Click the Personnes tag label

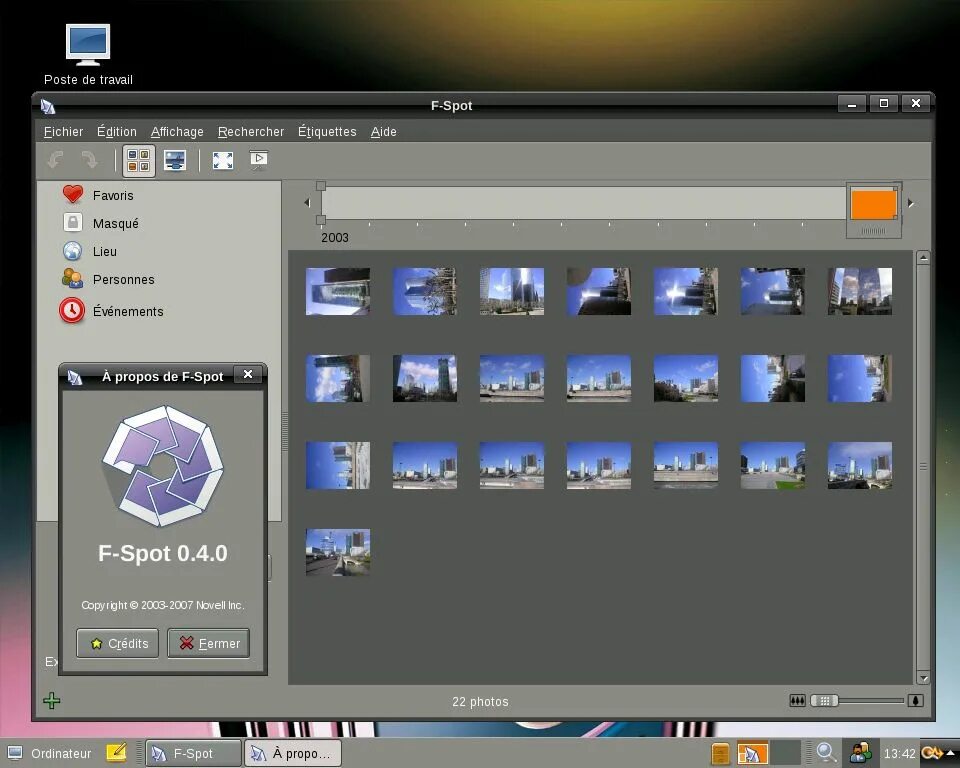[x=124, y=279]
